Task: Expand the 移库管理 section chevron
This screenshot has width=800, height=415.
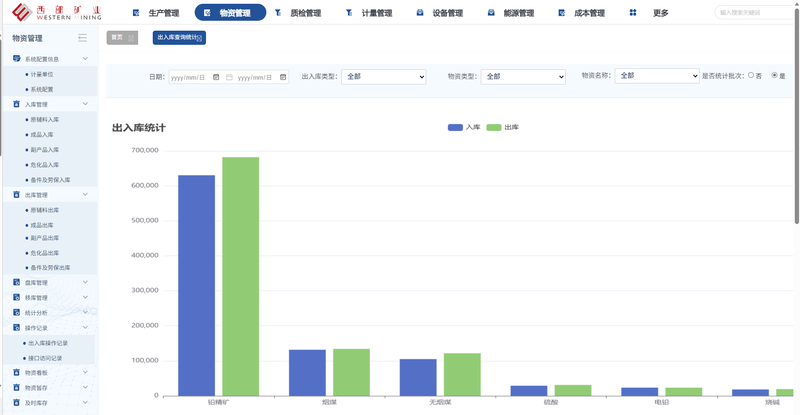Action: pos(85,297)
